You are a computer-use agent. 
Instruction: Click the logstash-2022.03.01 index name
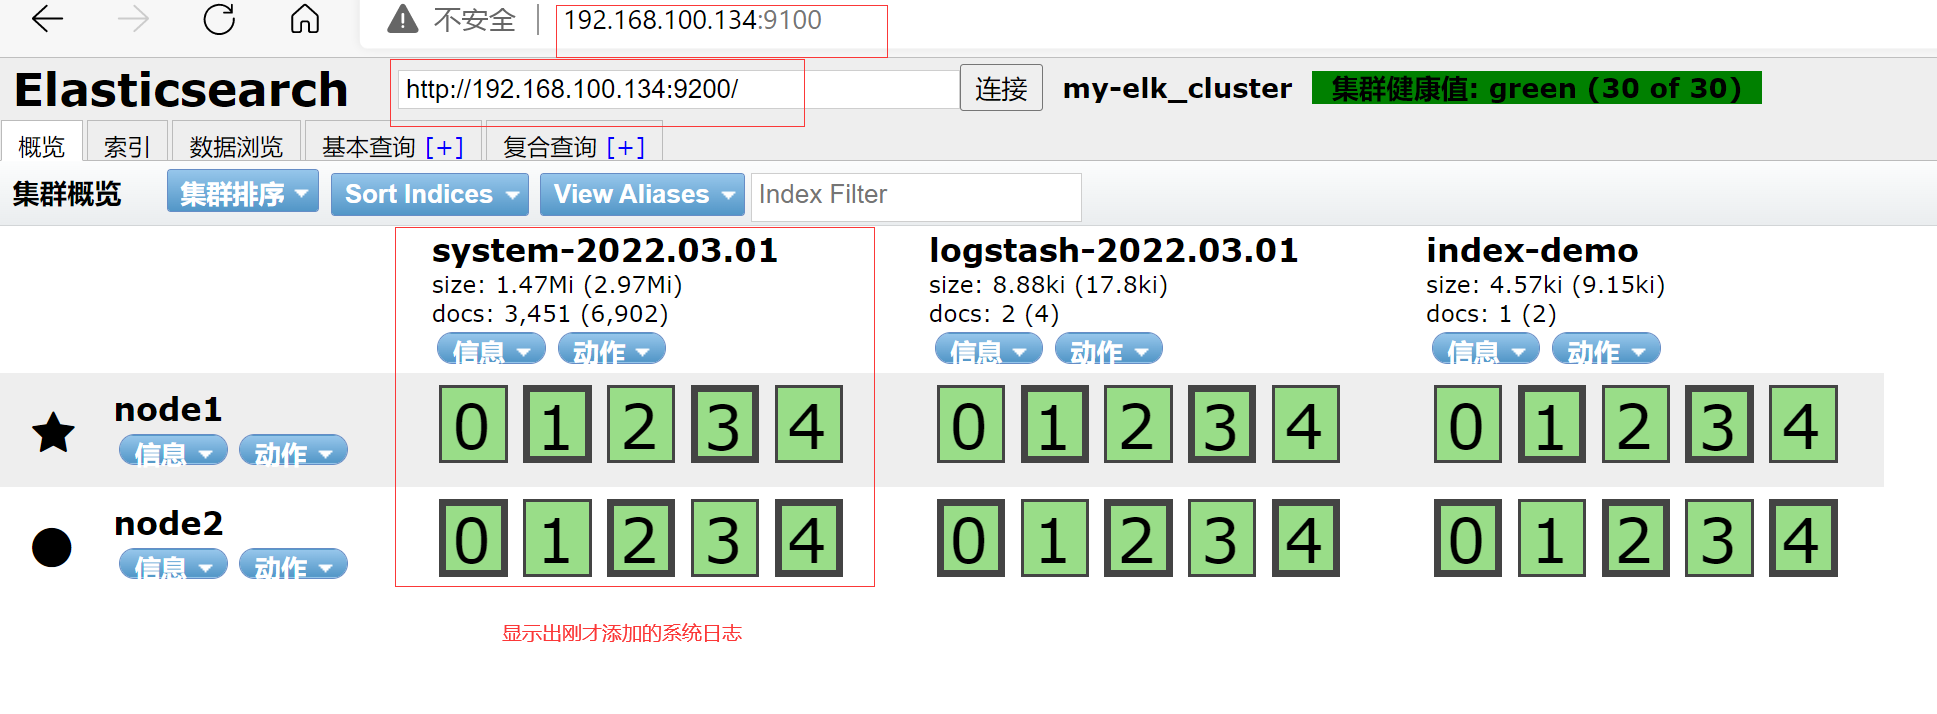(1113, 250)
